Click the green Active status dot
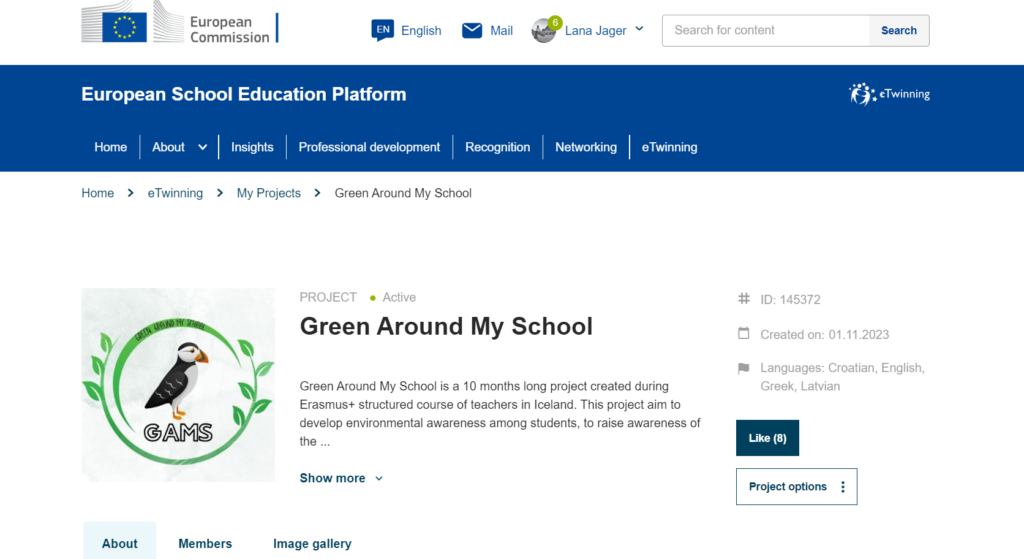The image size is (1024, 559). click(373, 298)
